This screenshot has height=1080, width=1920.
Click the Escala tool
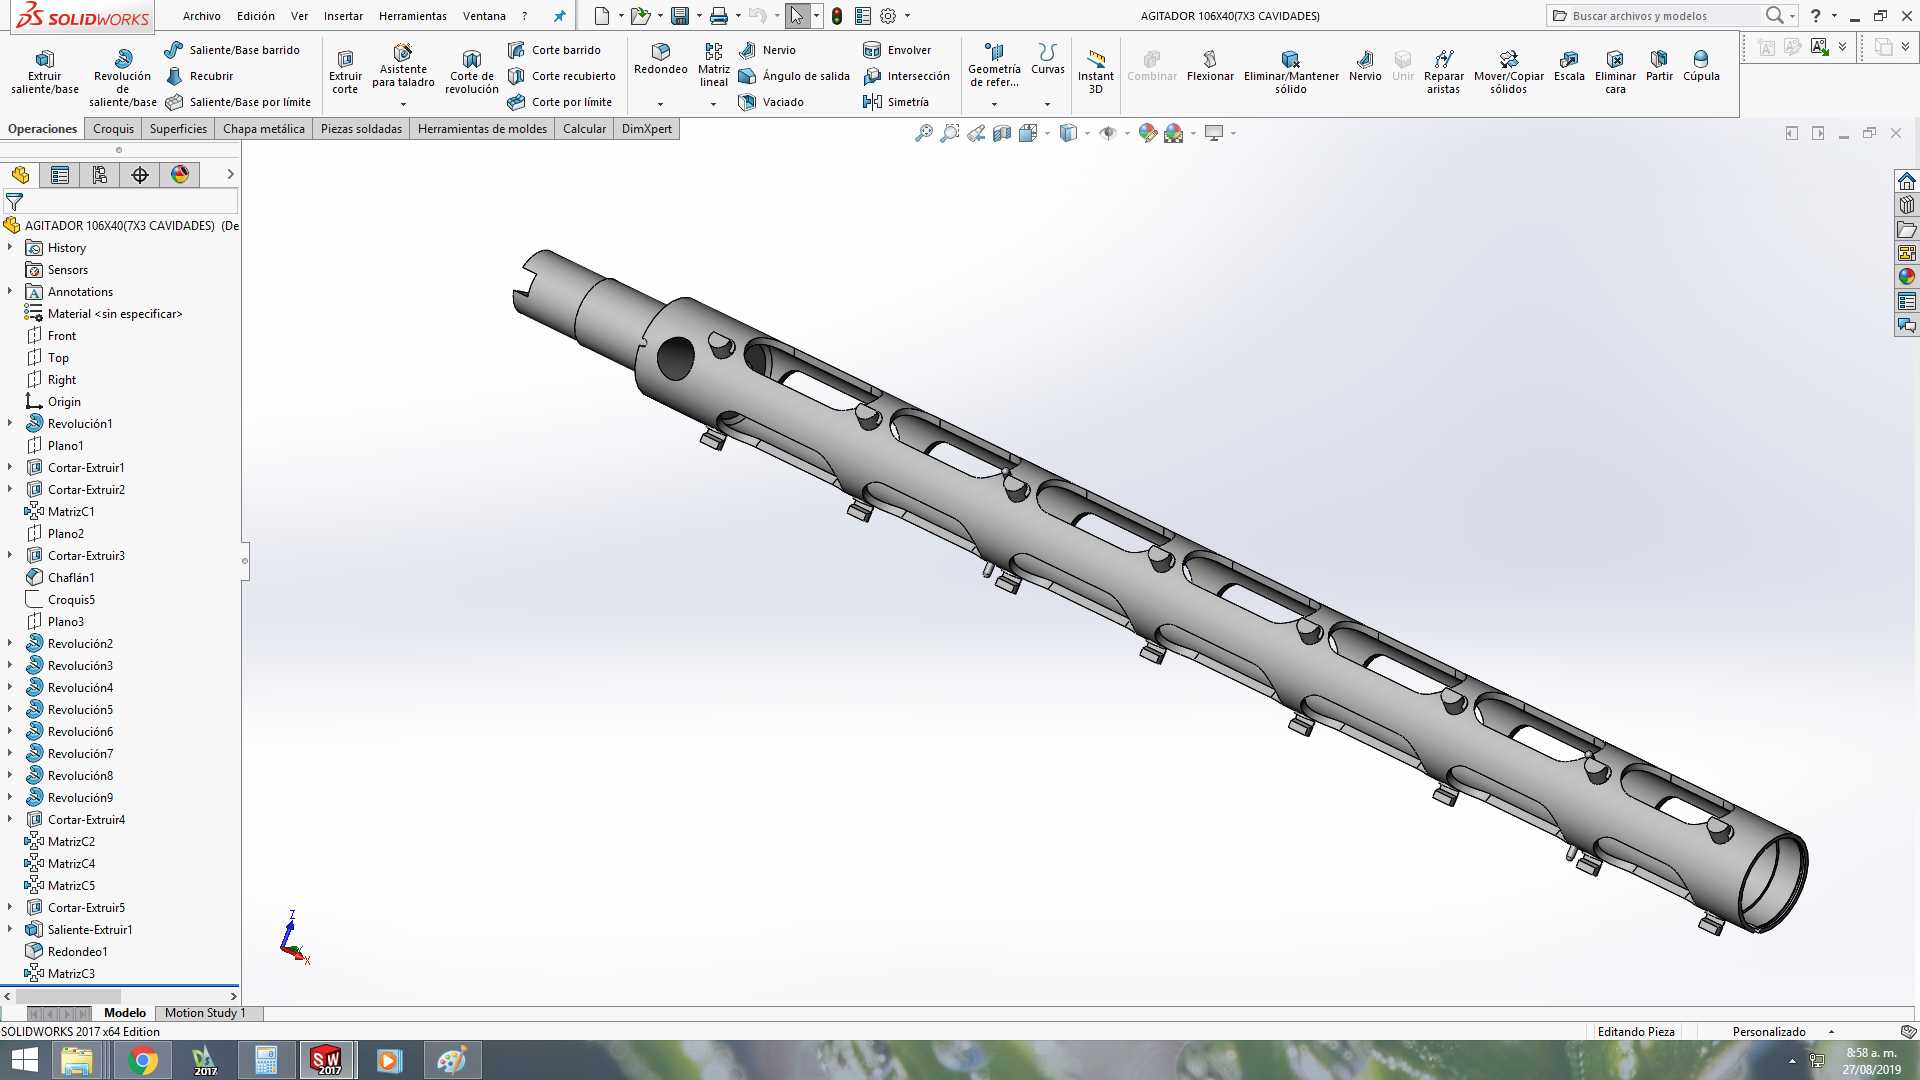1569,66
